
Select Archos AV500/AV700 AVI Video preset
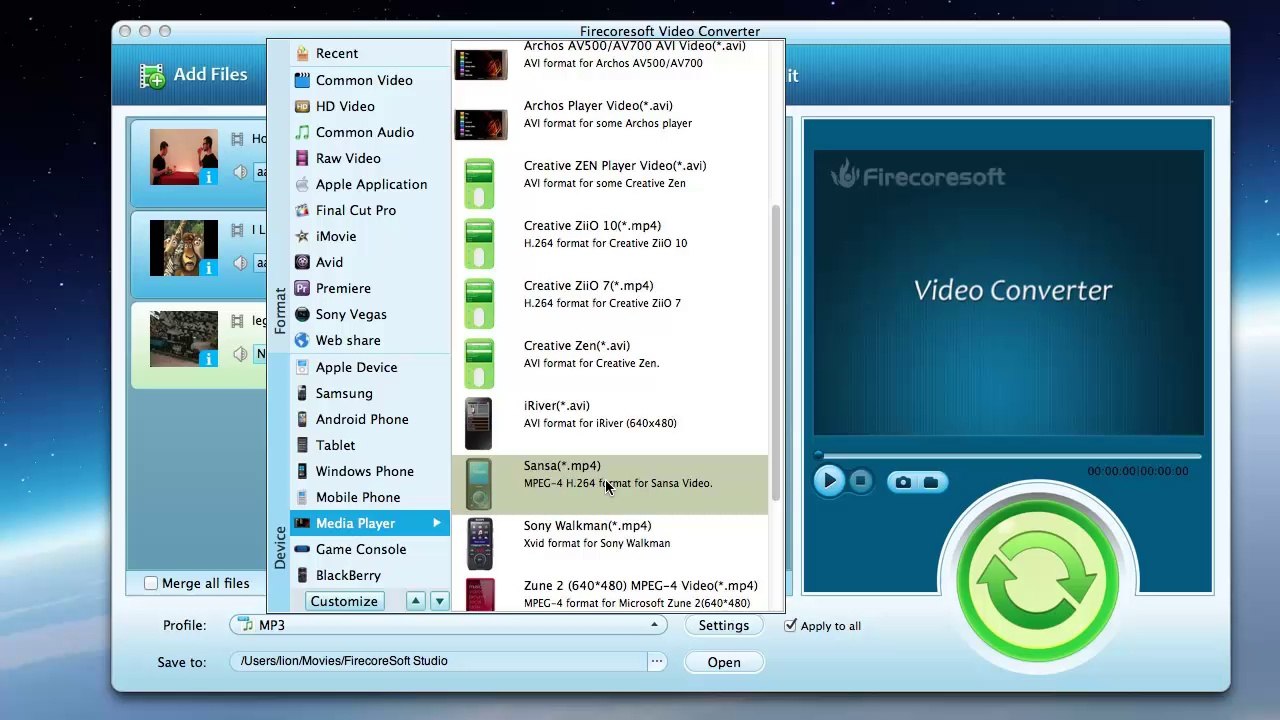pyautogui.click(x=610, y=60)
